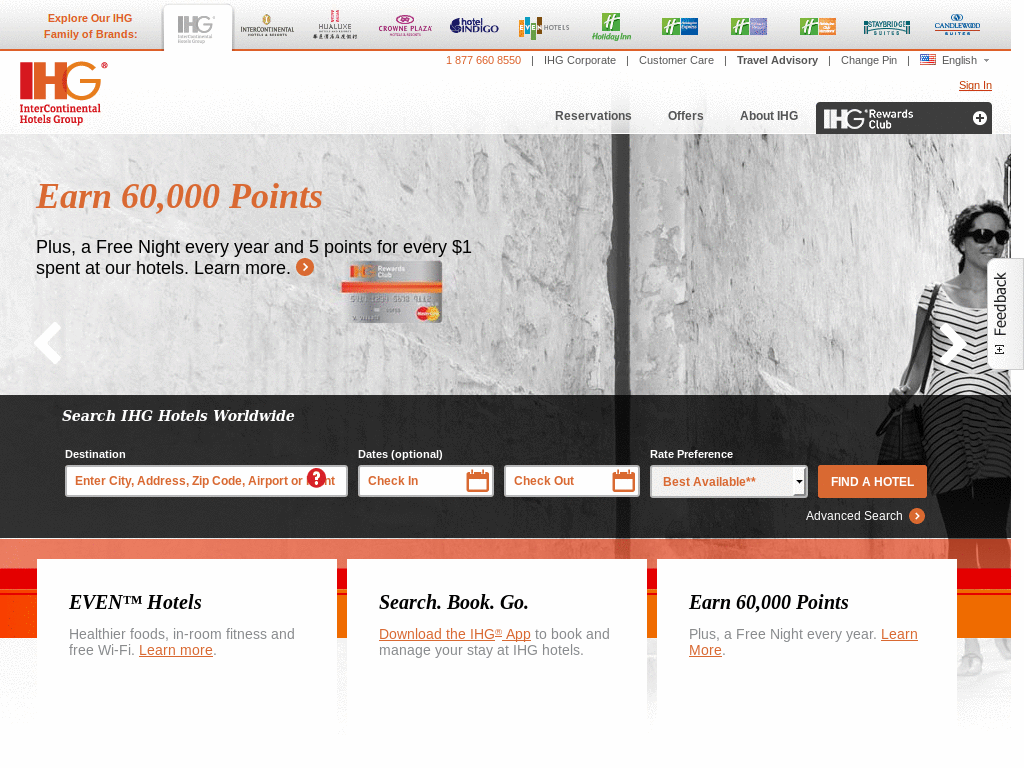Screen dimensions: 1024x768
Task: Open the Holiday Inn Resort purple logo
Action: [x=749, y=27]
